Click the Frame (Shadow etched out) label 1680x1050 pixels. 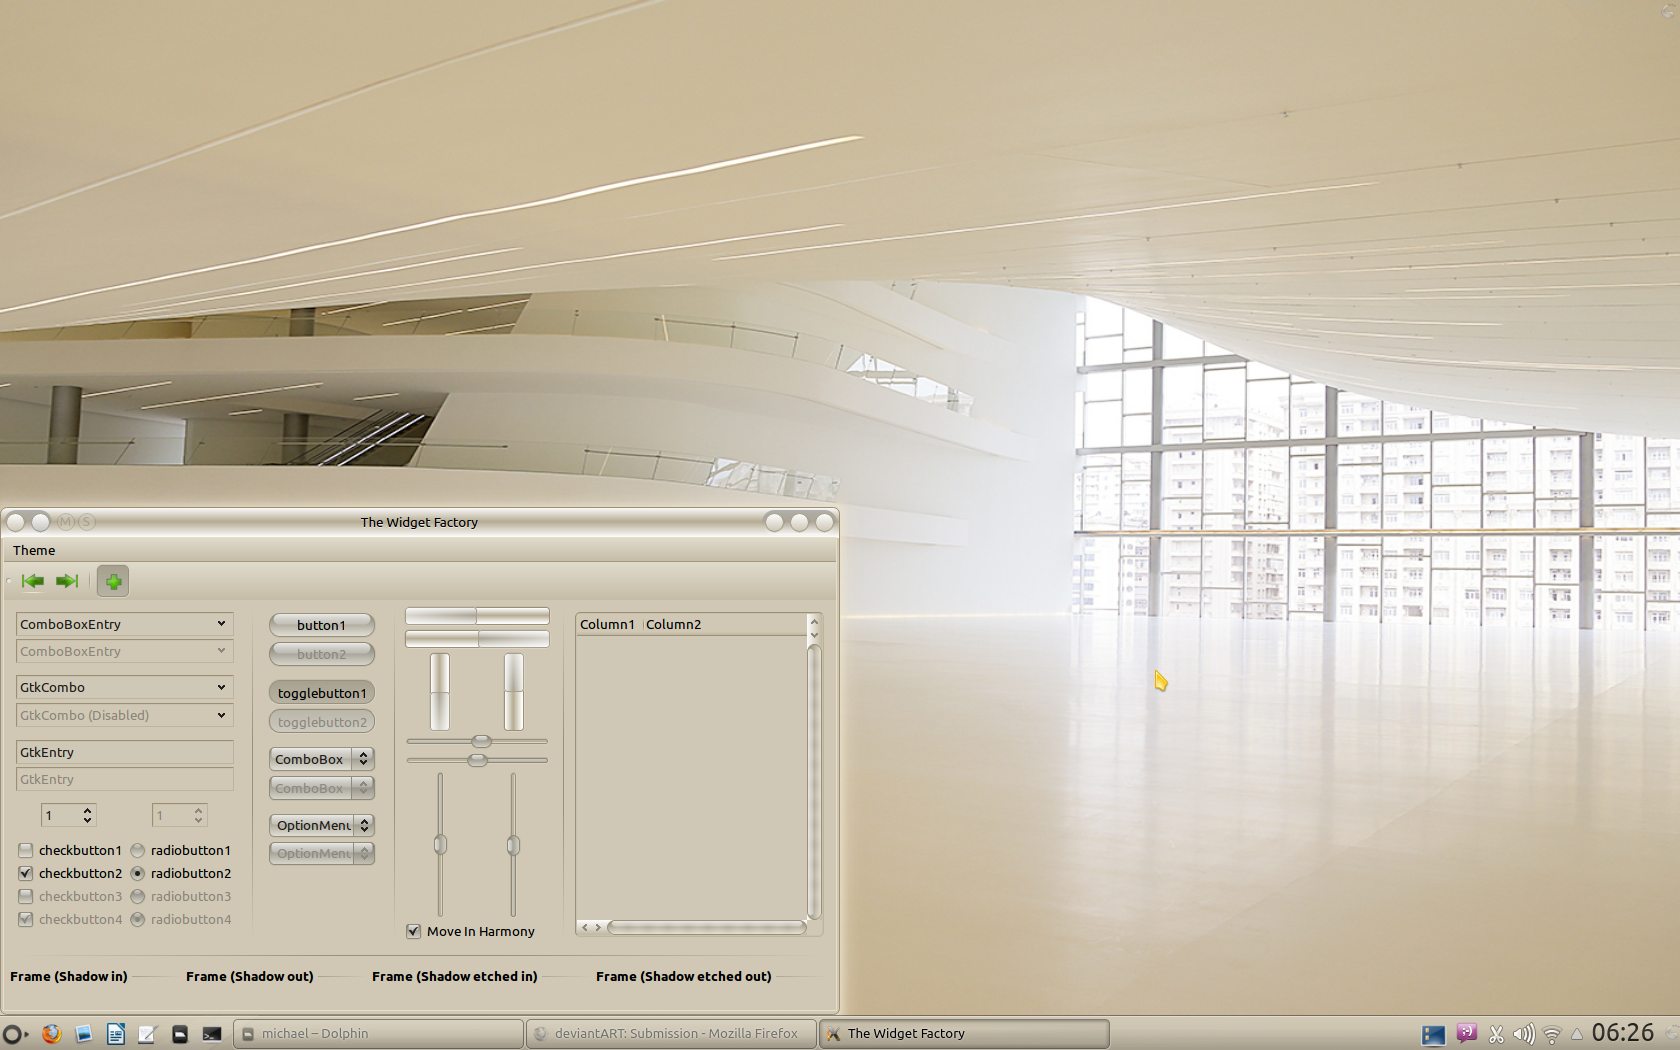click(684, 976)
